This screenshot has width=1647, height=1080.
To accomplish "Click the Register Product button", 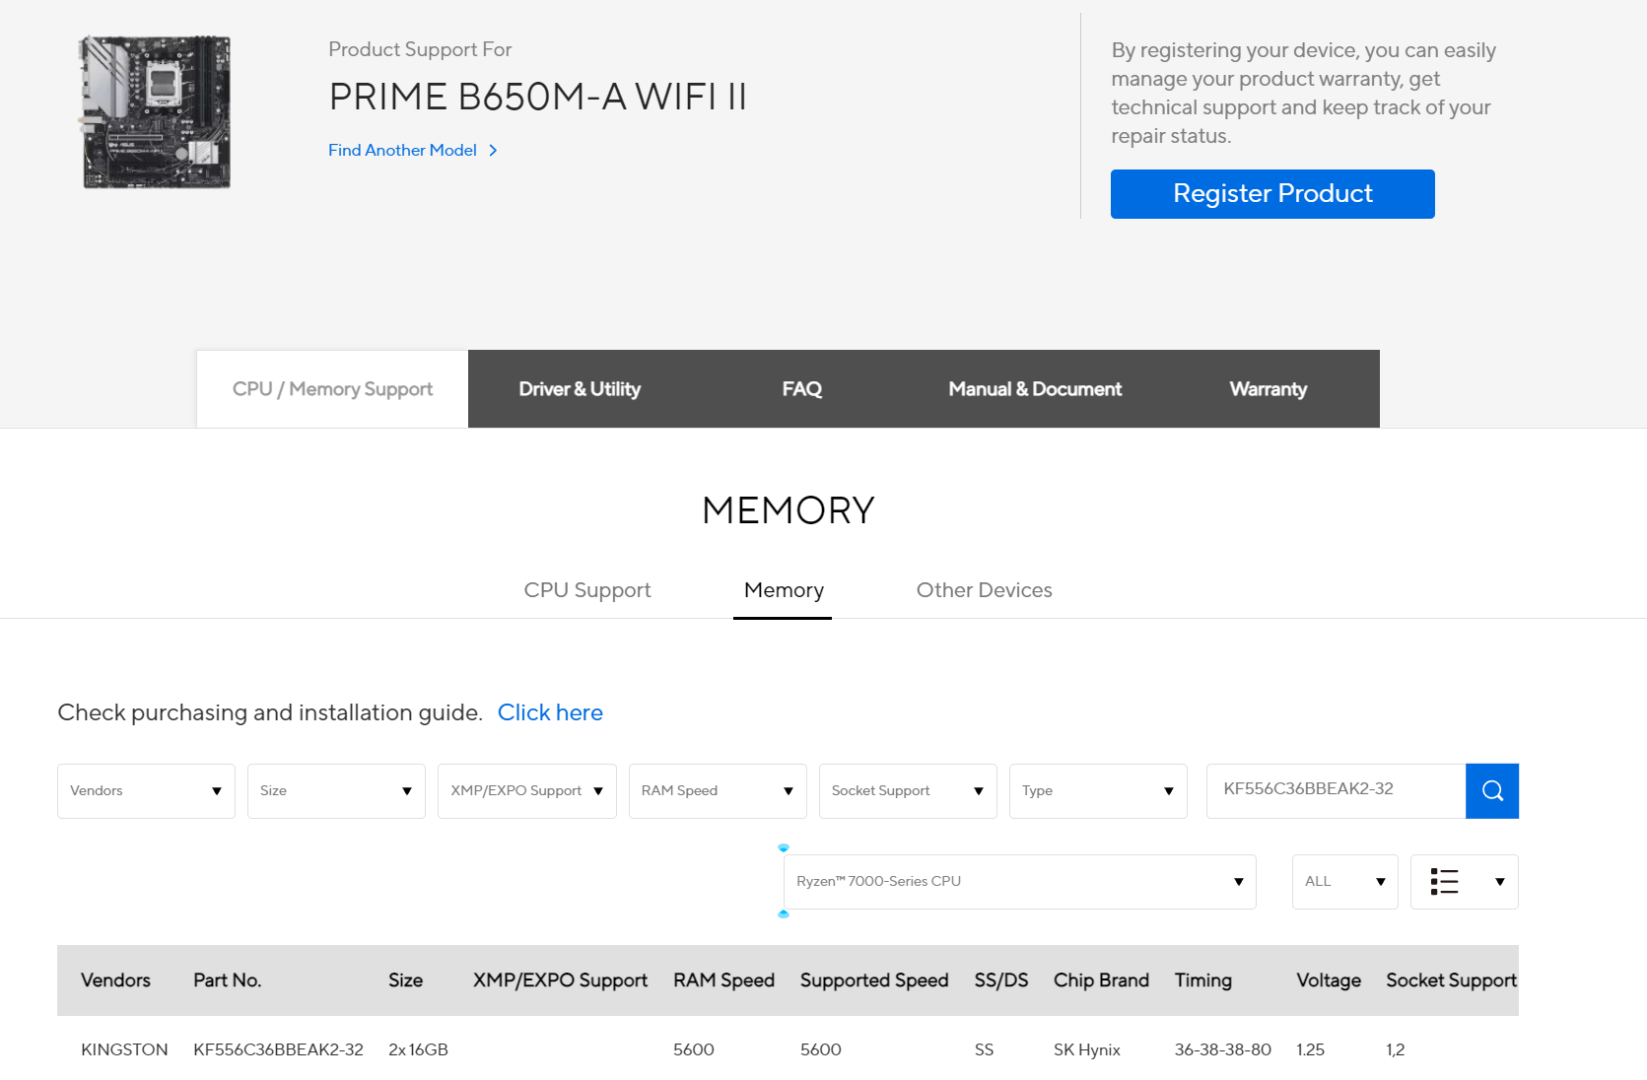I will coord(1272,194).
